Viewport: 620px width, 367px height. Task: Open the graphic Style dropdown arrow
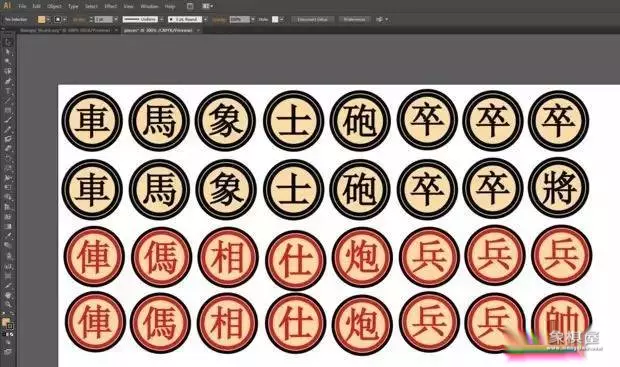[x=282, y=19]
